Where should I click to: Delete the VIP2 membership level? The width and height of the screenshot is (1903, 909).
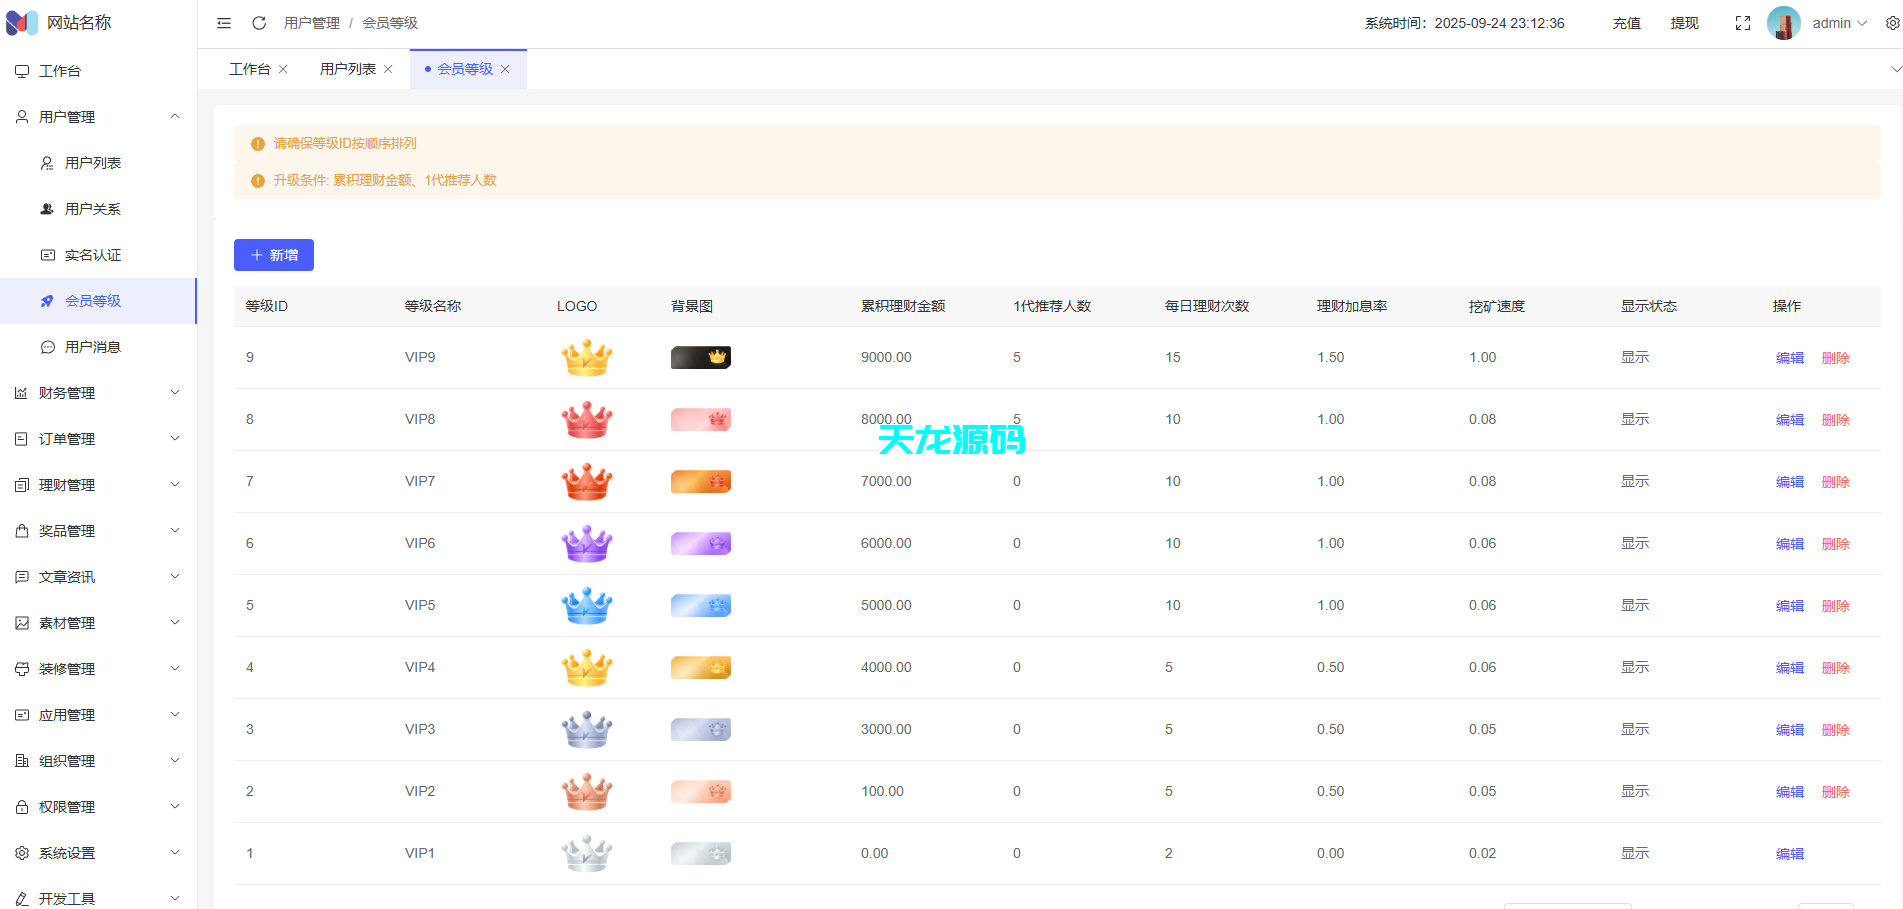[x=1836, y=791]
